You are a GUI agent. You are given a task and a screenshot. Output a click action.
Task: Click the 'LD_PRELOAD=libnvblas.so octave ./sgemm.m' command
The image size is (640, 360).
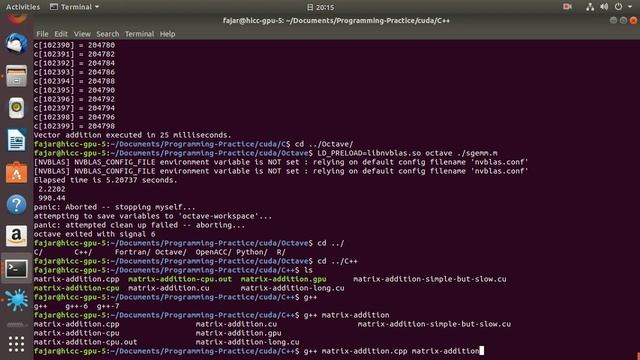407,153
